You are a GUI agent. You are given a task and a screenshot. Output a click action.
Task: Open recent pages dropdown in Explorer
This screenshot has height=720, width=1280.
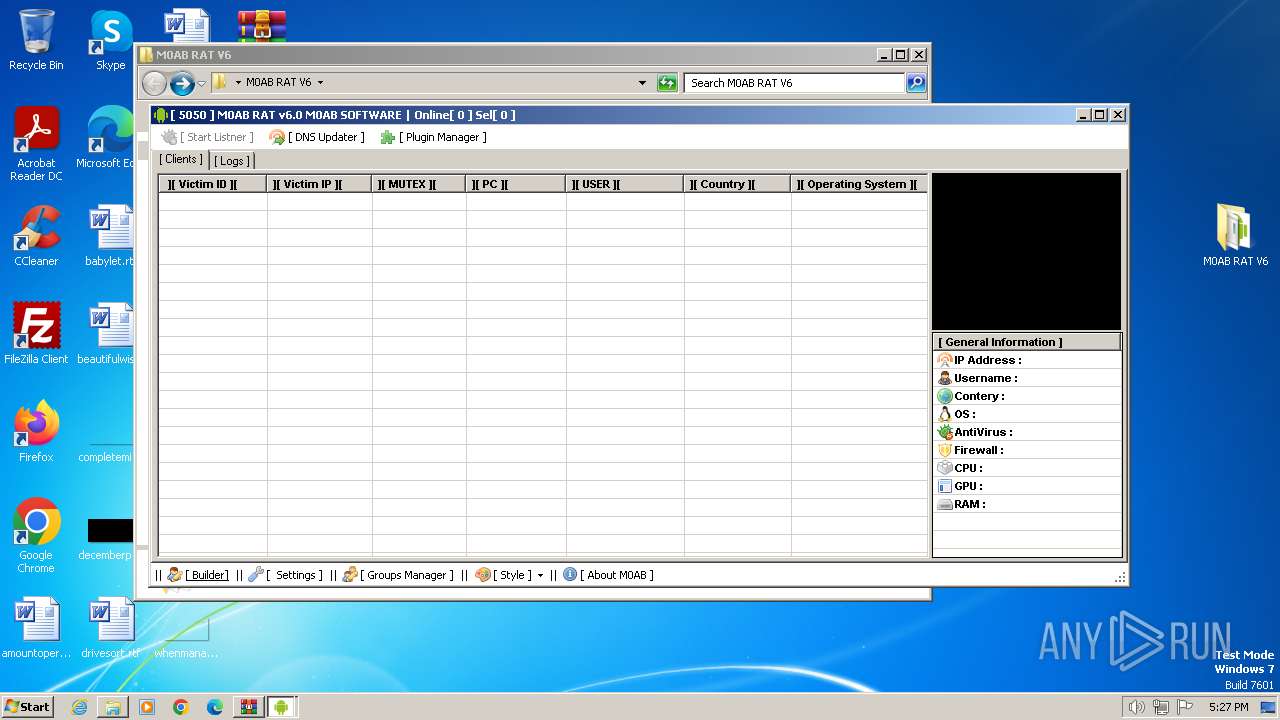point(201,84)
